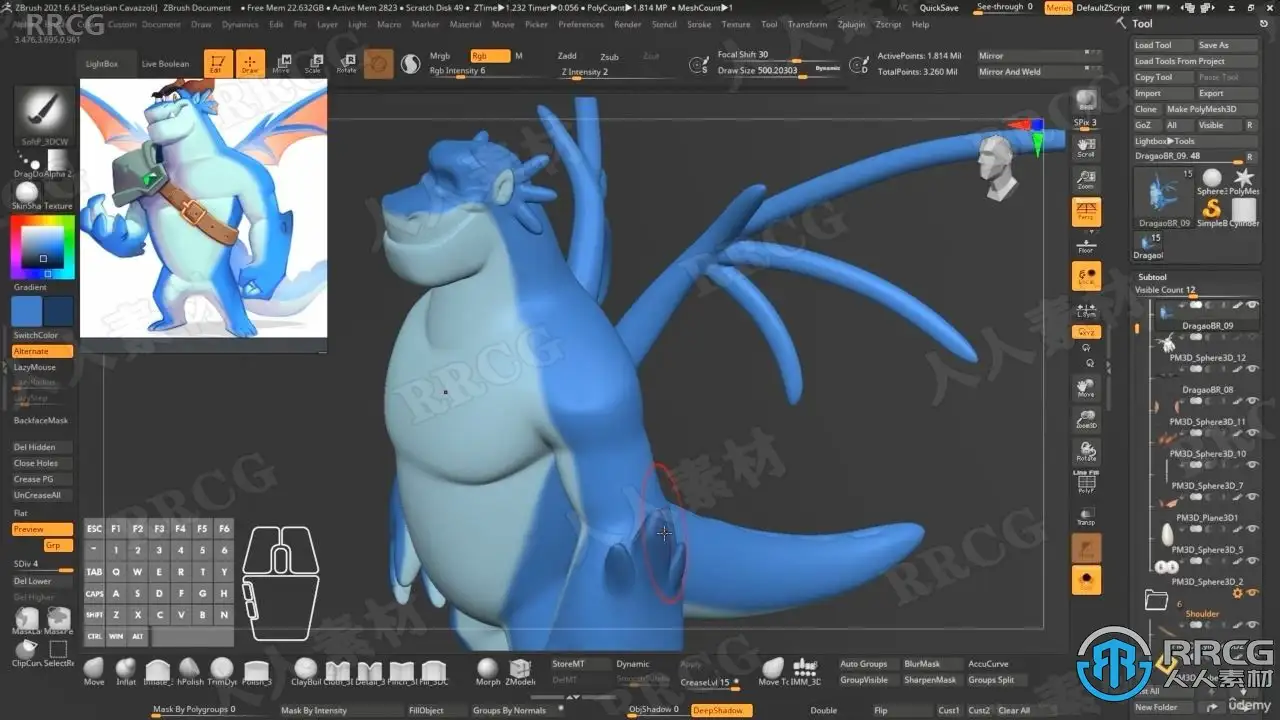
Task: Select the Scale transform icon
Action: point(313,63)
